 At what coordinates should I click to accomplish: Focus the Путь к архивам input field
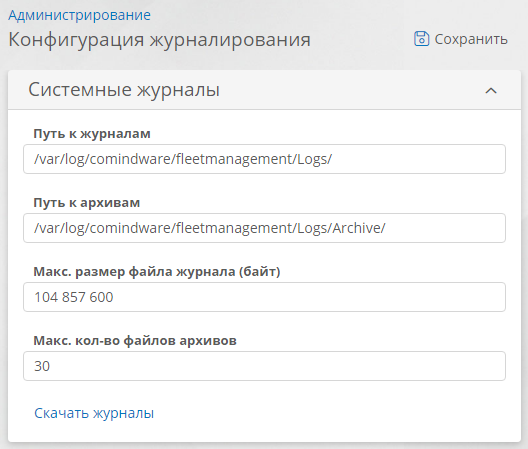264,228
